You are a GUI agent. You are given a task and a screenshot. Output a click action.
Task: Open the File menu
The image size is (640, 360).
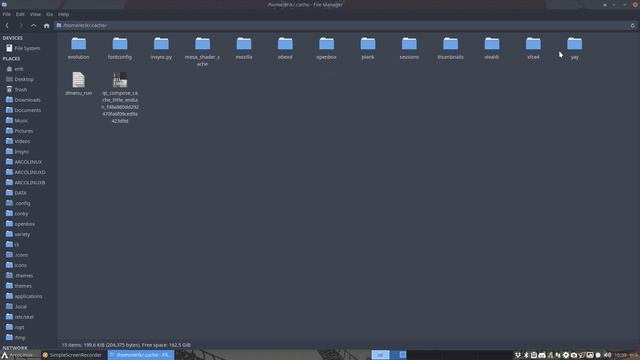click(7, 14)
